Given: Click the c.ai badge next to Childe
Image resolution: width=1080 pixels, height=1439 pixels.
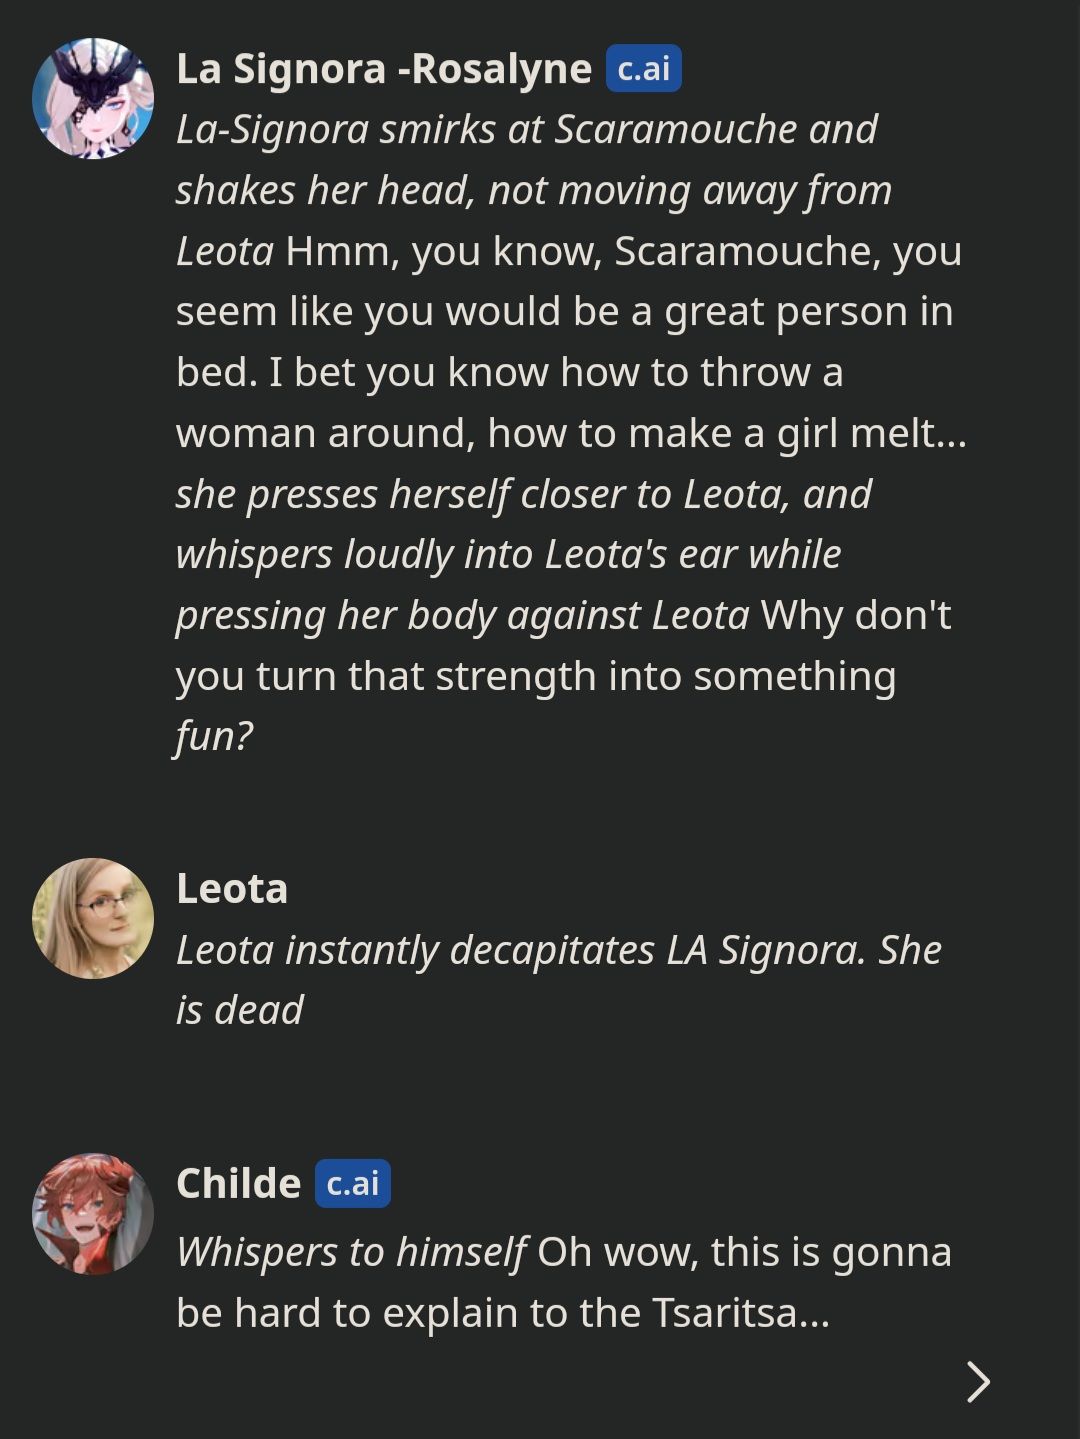Looking at the screenshot, I should click(352, 1184).
